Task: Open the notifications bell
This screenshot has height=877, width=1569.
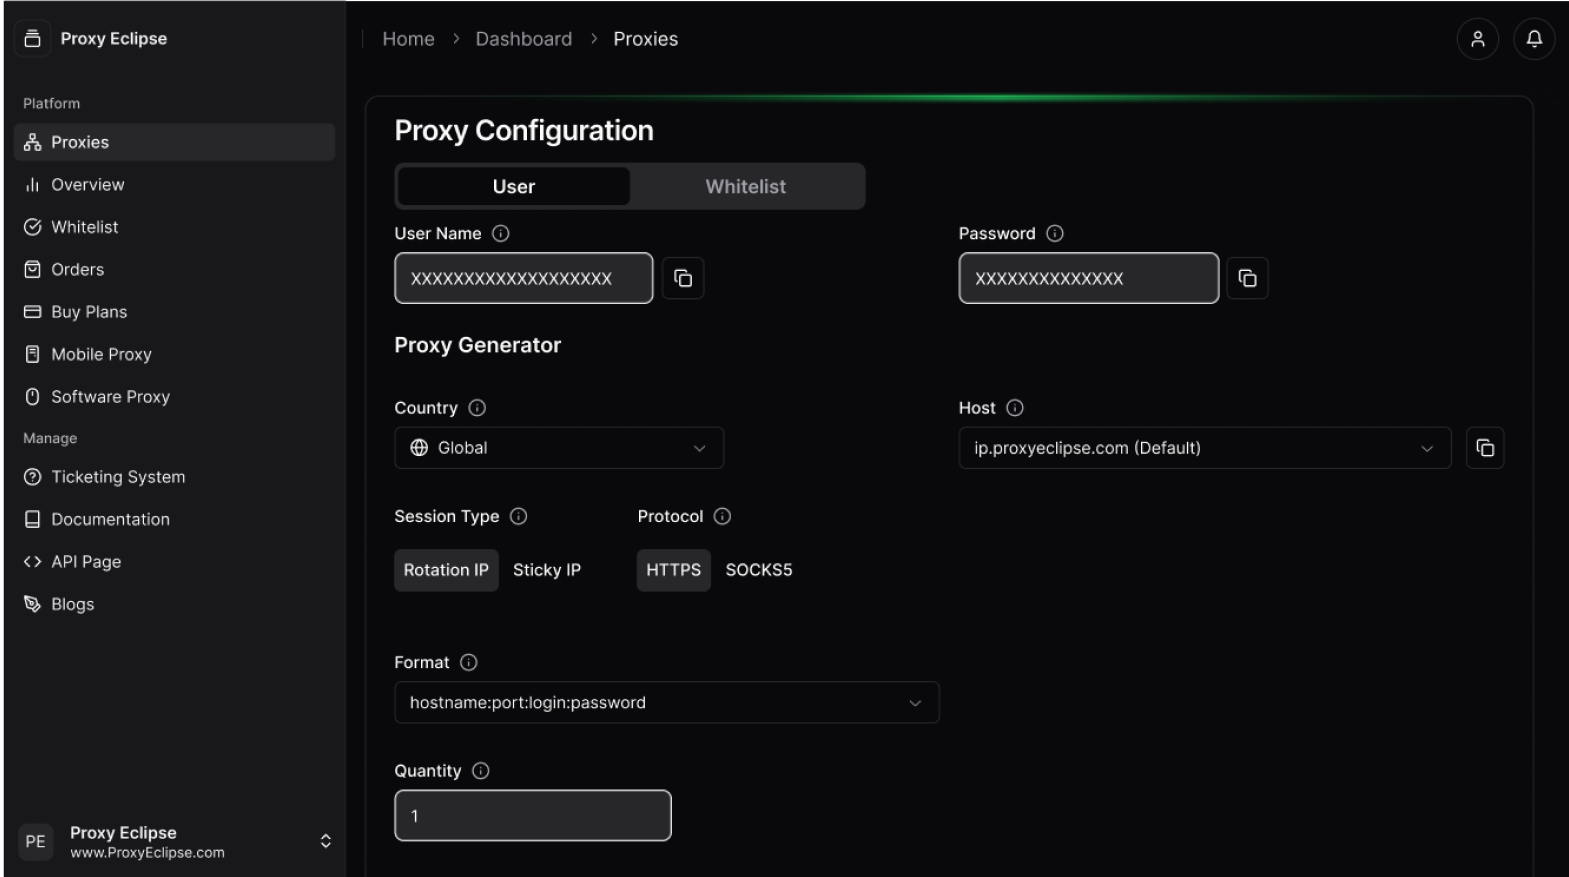Action: pyautogui.click(x=1533, y=39)
